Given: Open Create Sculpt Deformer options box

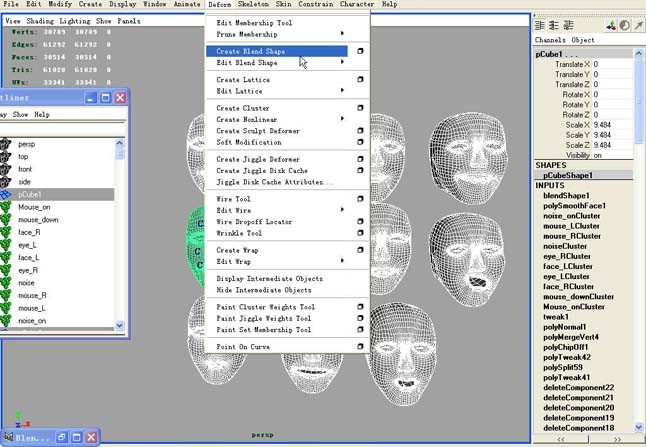Looking at the screenshot, I should coord(360,131).
